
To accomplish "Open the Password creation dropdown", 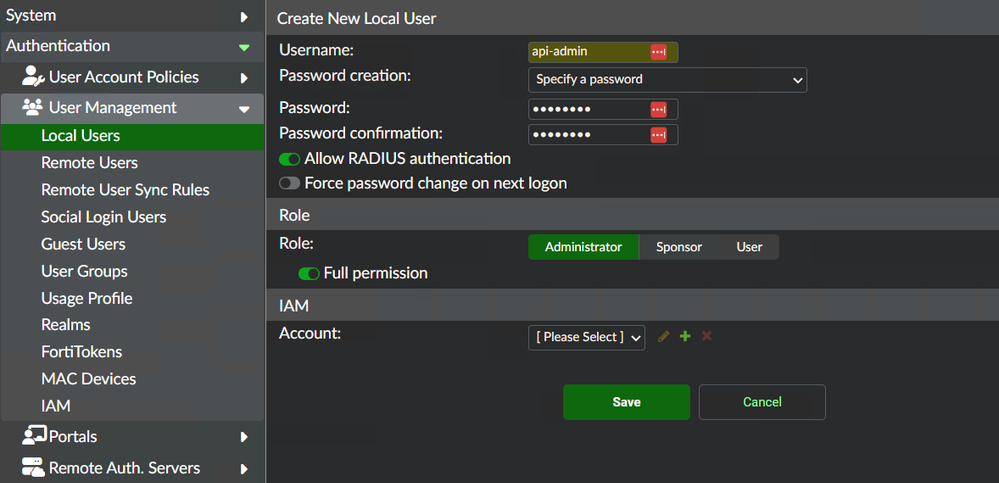I will pyautogui.click(x=667, y=79).
